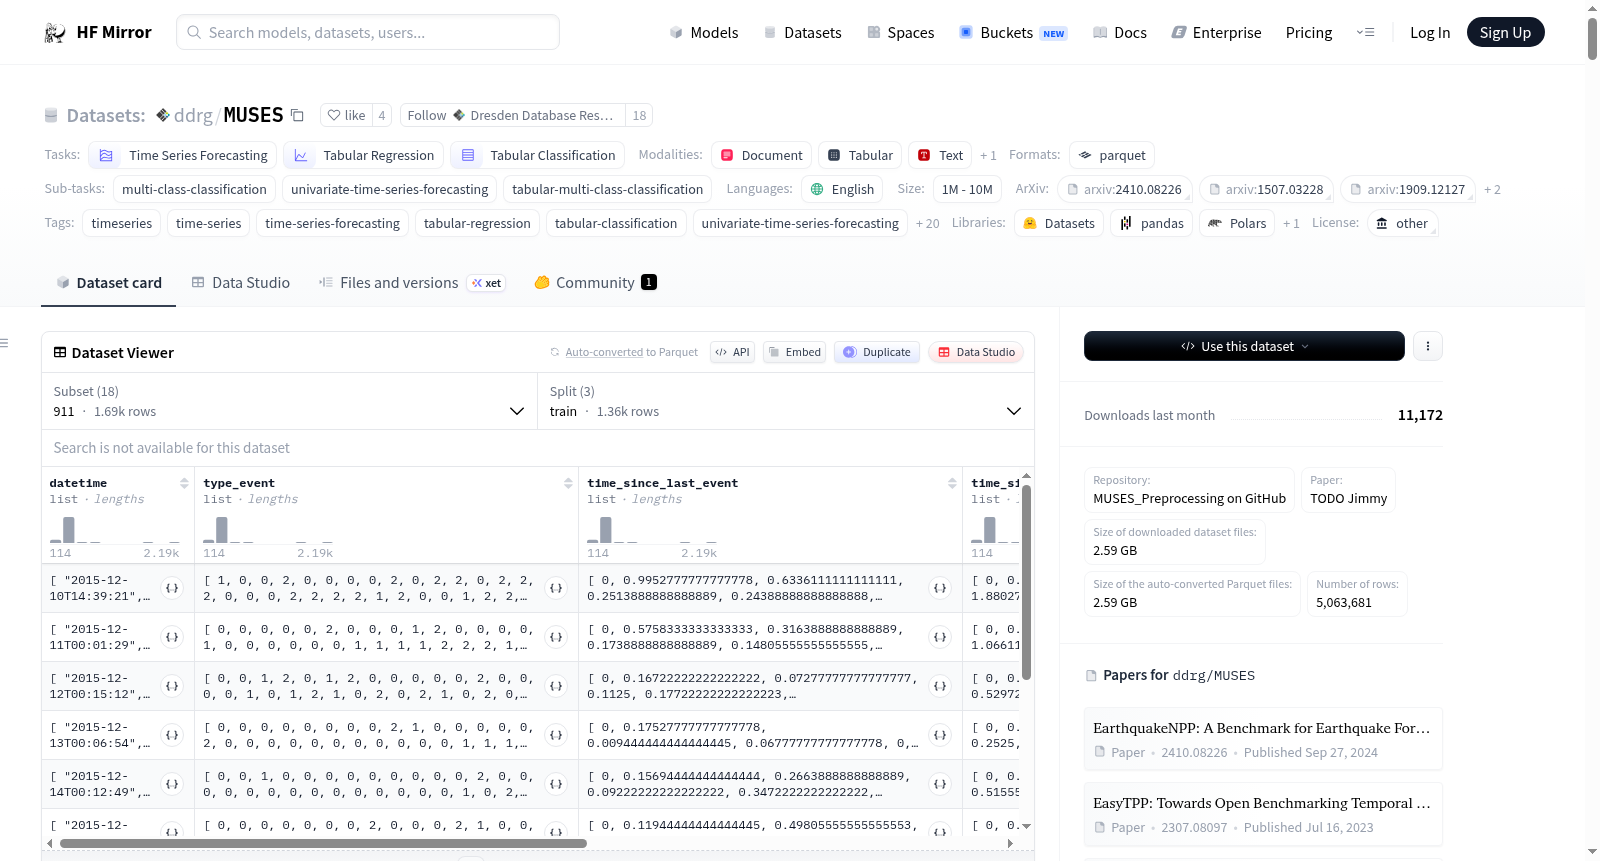Open the Docs navigation item
This screenshot has width=1600, height=861.
(1120, 33)
